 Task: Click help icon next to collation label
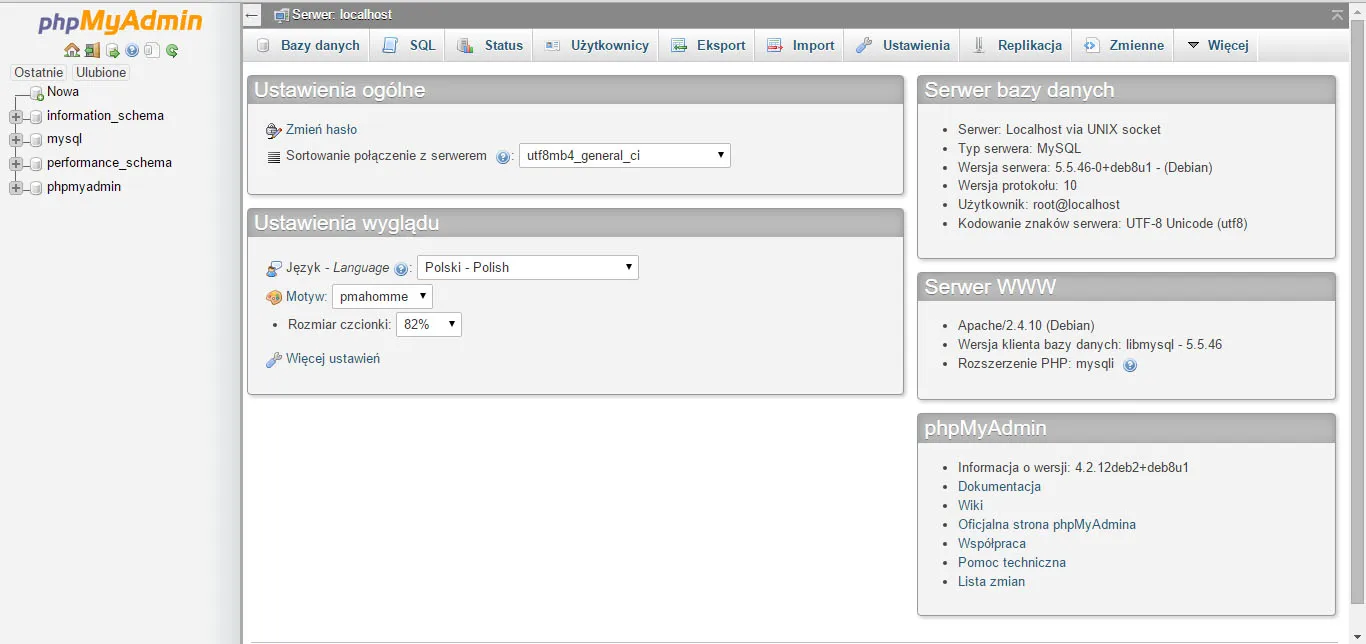coord(503,157)
